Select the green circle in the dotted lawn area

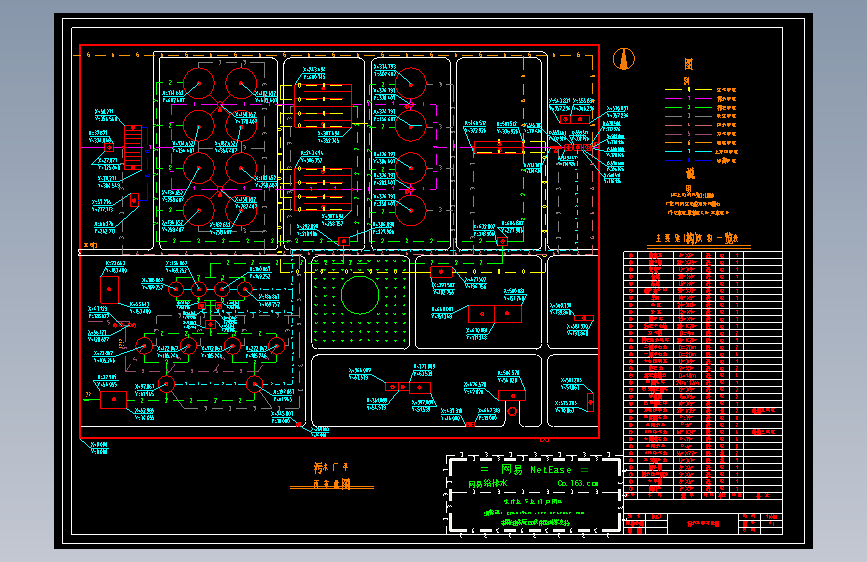(360, 295)
